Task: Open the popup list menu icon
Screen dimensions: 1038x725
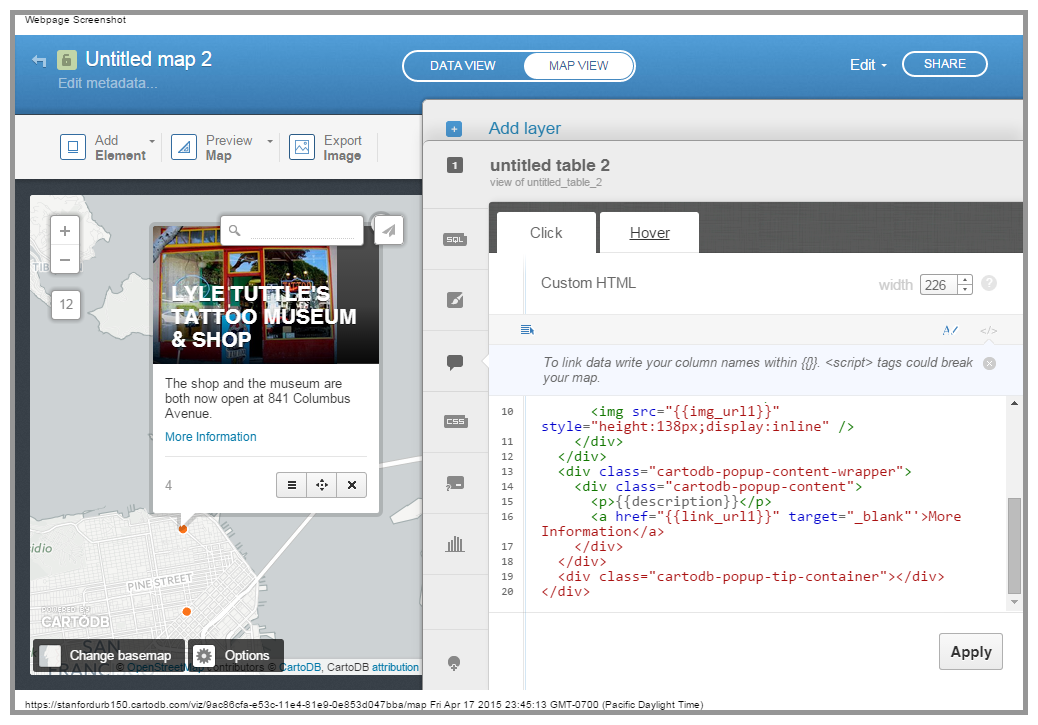Action: 291,485
